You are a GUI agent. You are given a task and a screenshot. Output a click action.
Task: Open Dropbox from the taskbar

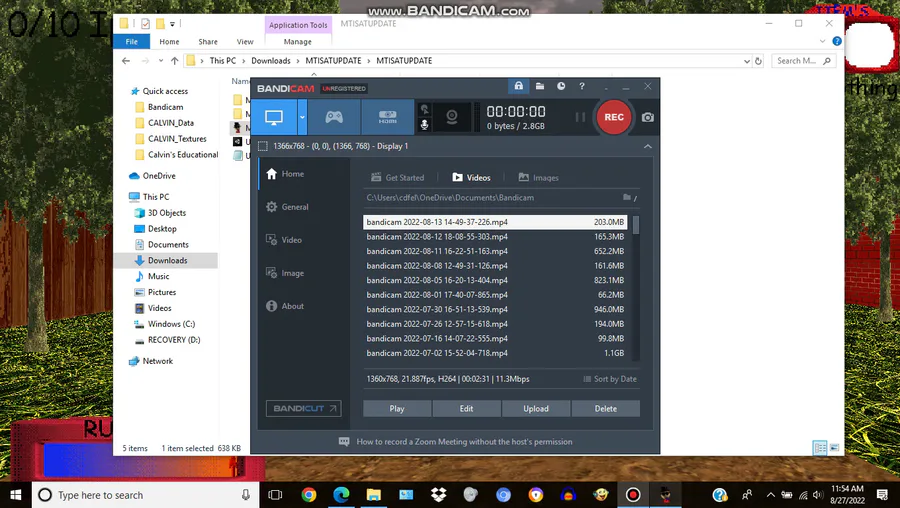(x=439, y=495)
